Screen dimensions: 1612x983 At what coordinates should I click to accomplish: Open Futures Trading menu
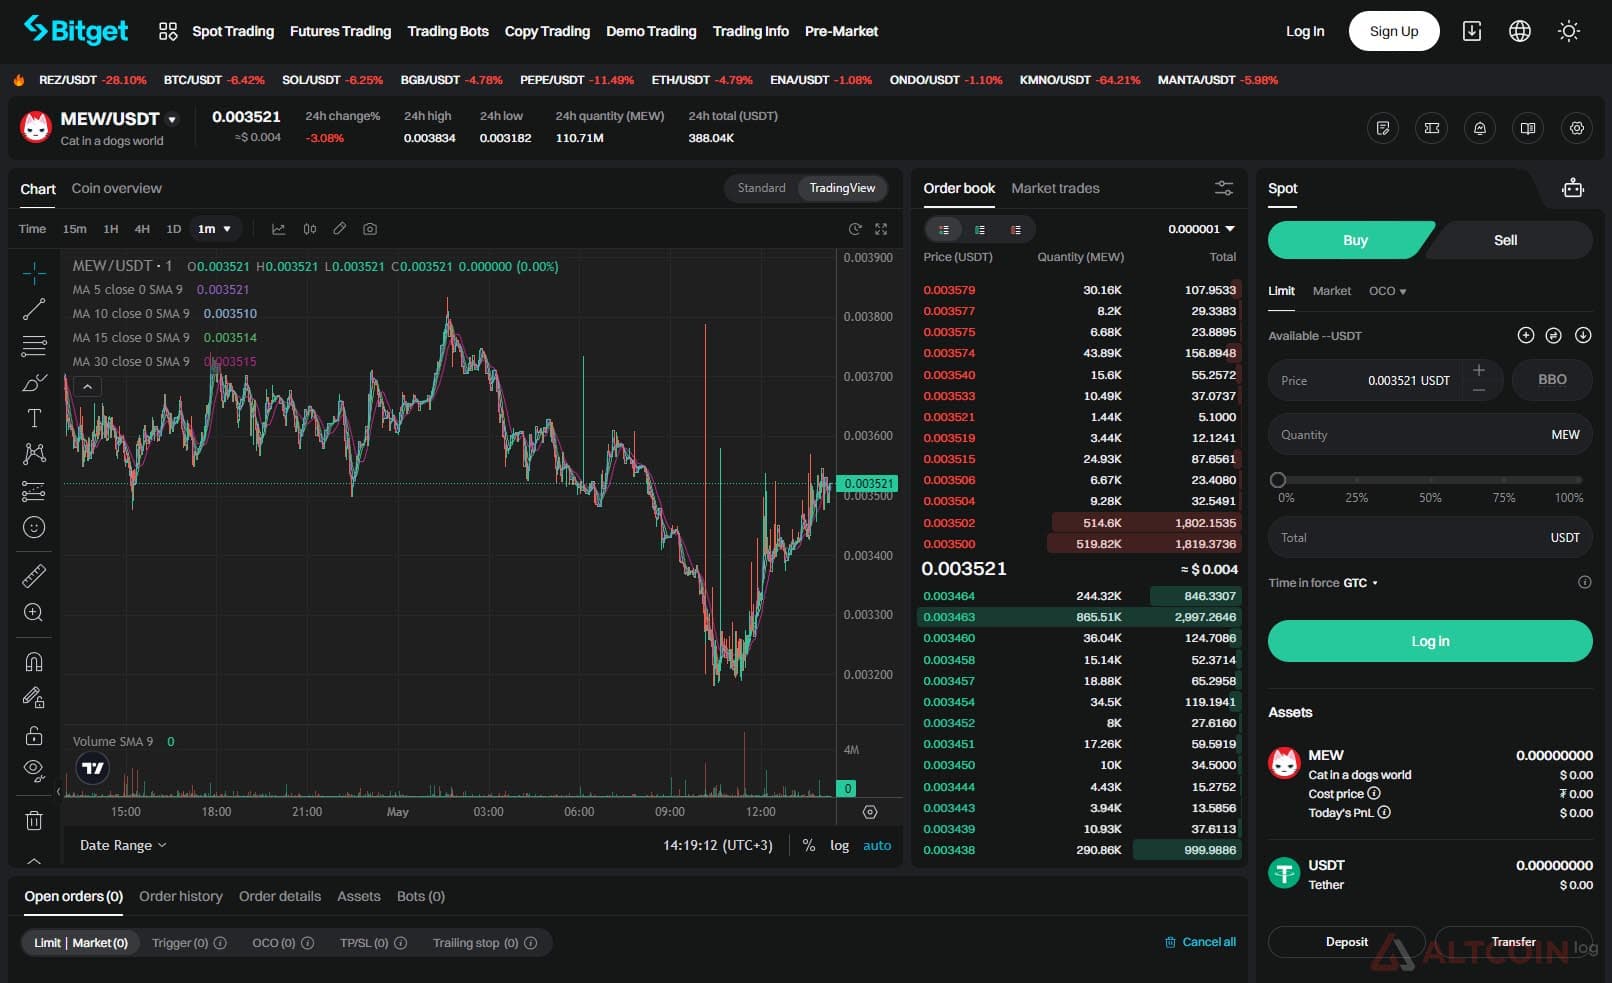pos(340,31)
